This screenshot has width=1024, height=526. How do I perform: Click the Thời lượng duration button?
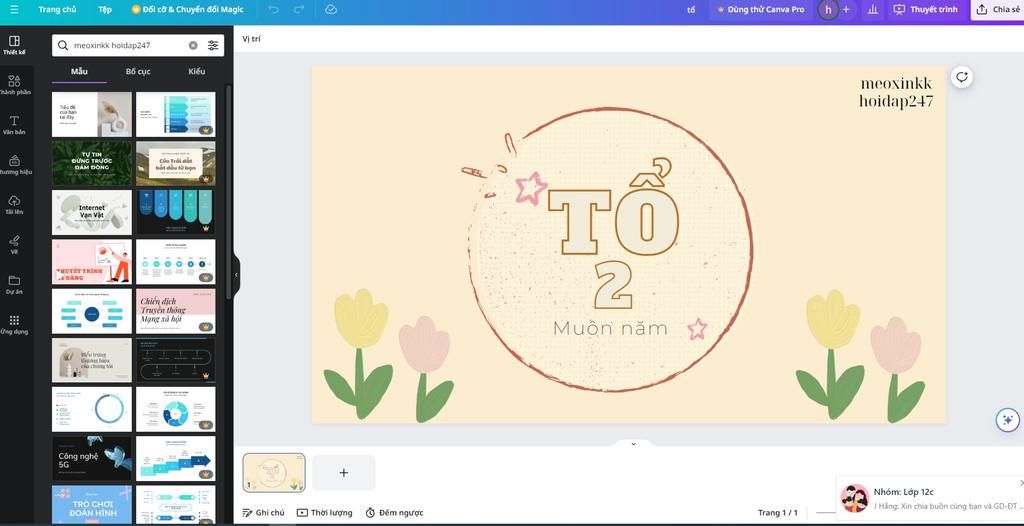pyautogui.click(x=325, y=513)
